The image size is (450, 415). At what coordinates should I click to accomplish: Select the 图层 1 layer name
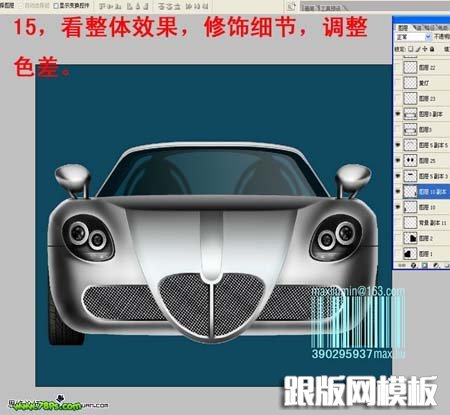point(426,254)
